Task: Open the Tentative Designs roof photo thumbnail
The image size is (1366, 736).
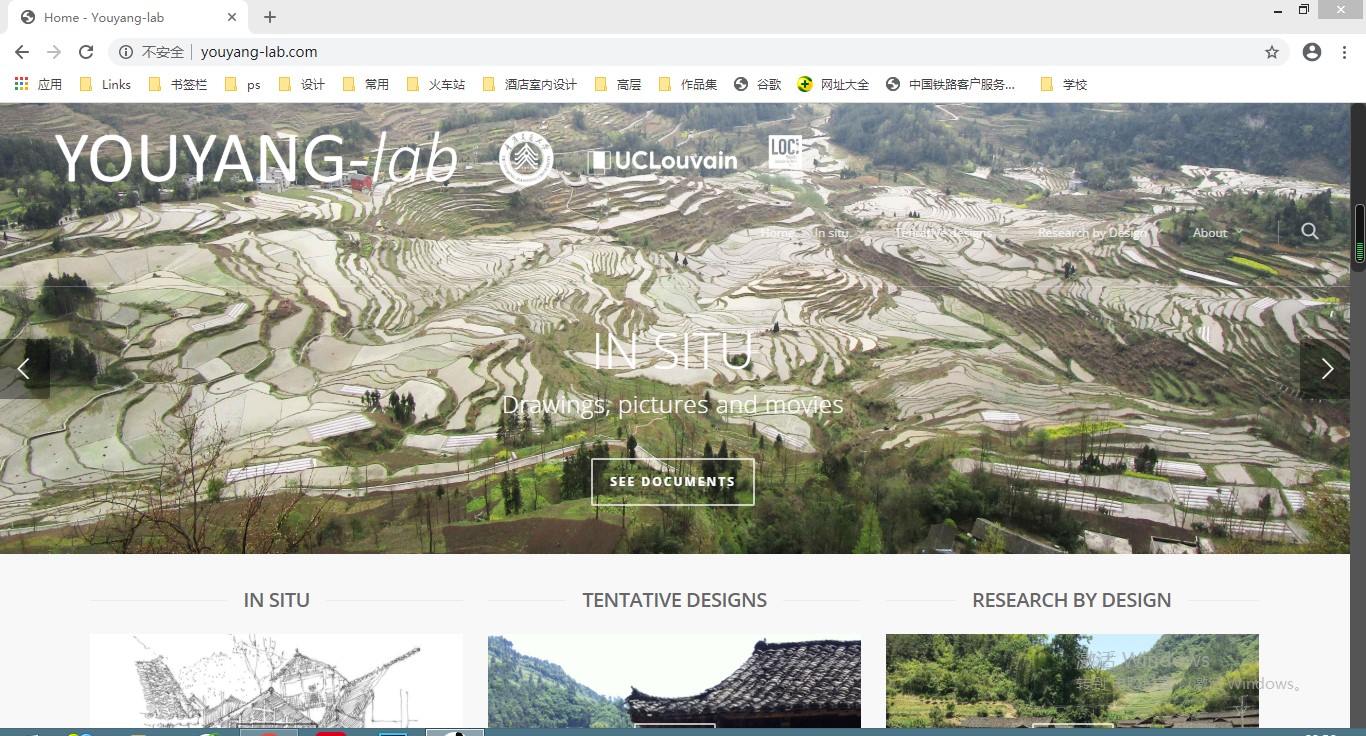Action: click(674, 681)
